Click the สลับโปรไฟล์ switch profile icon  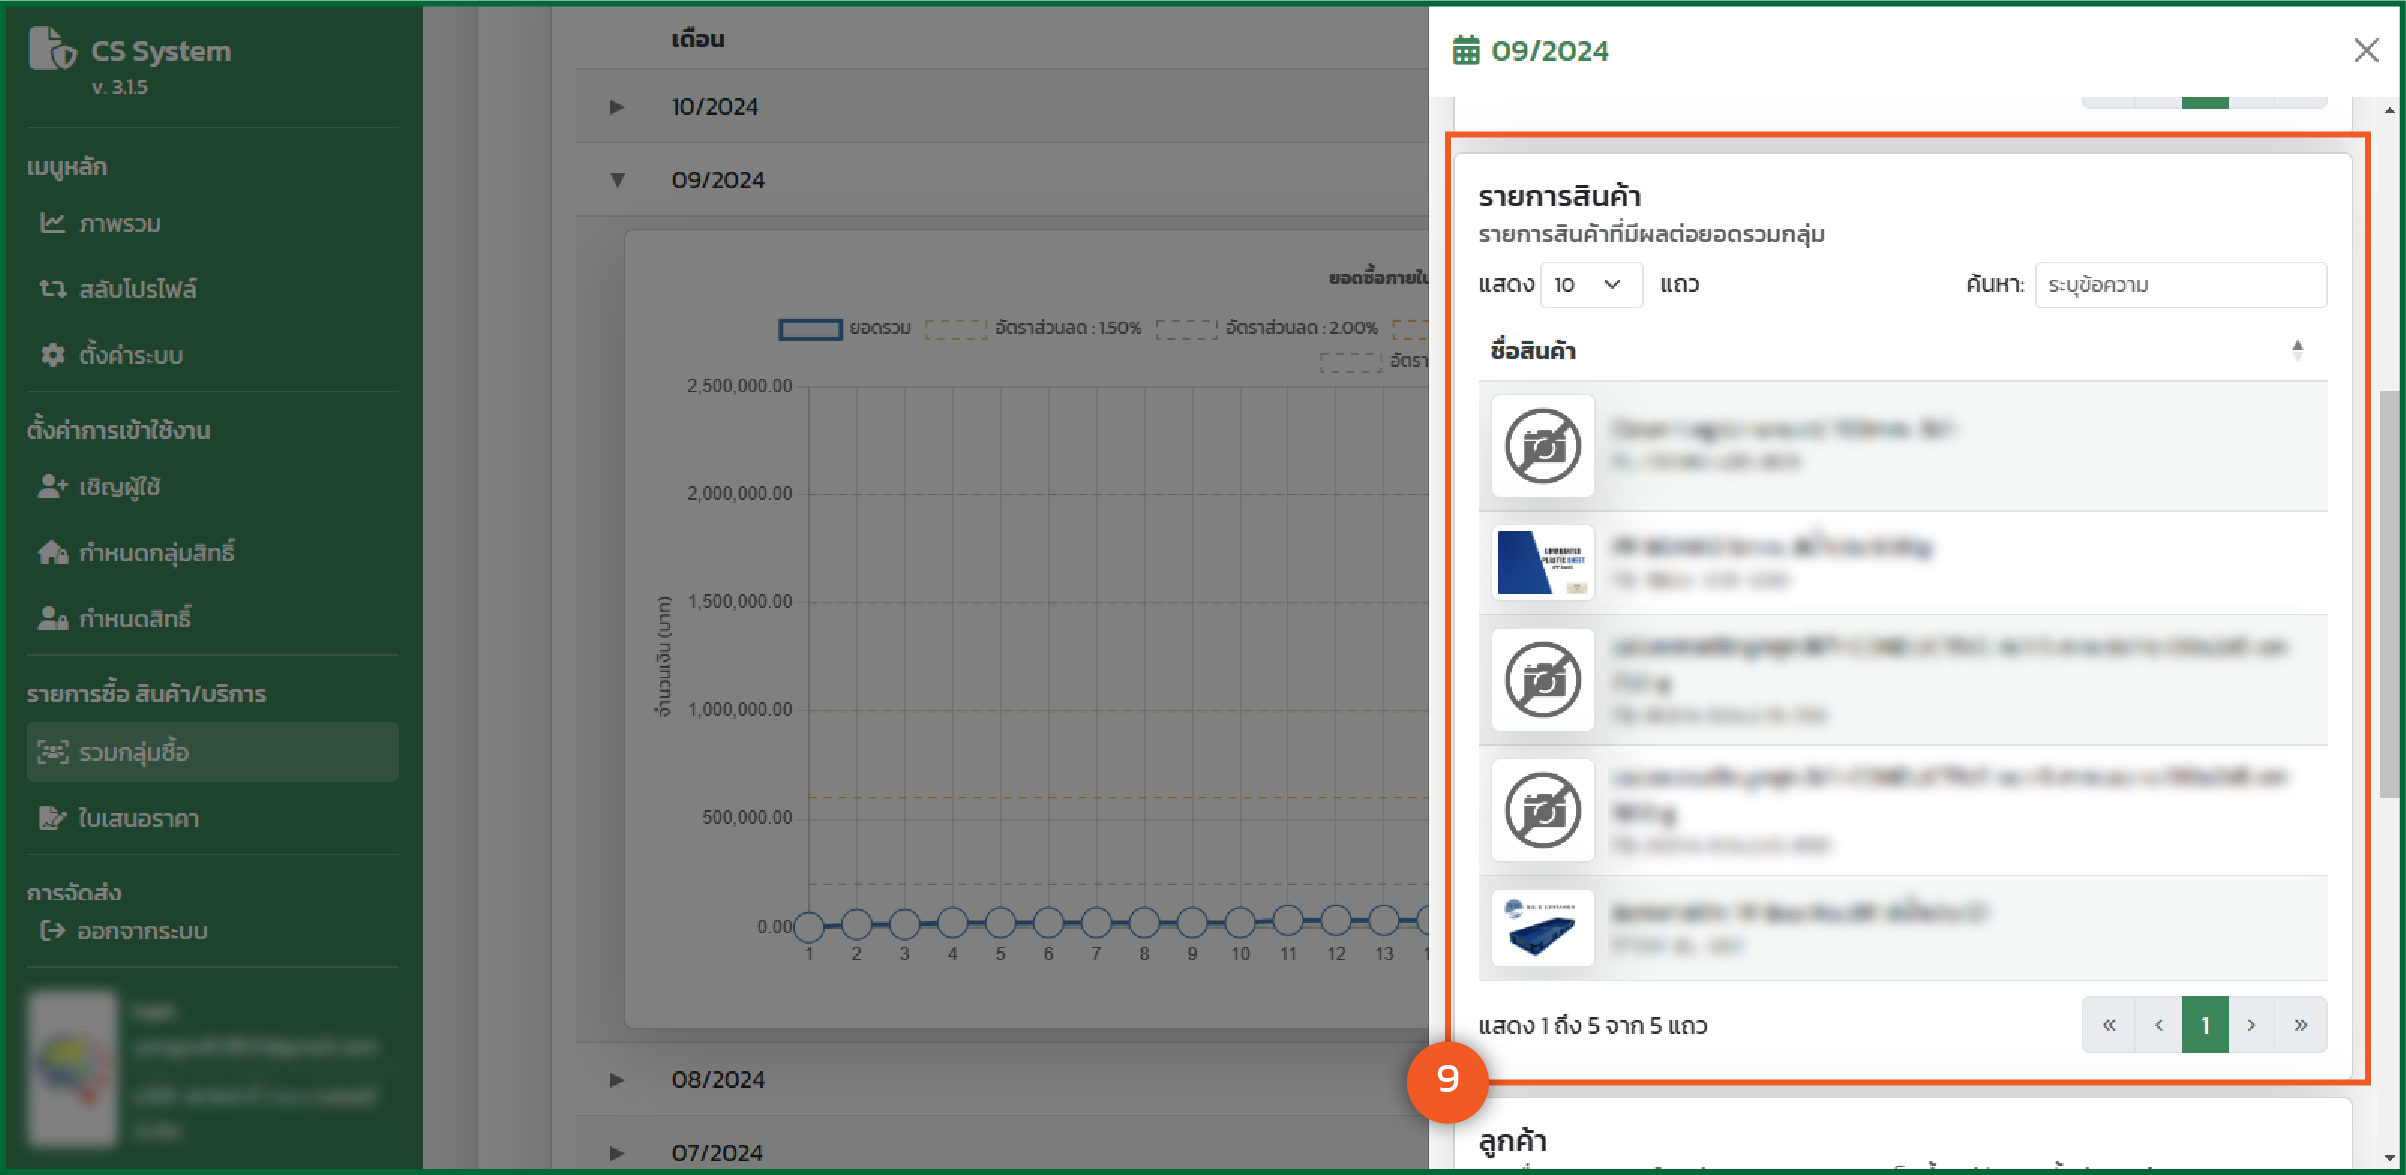click(52, 289)
